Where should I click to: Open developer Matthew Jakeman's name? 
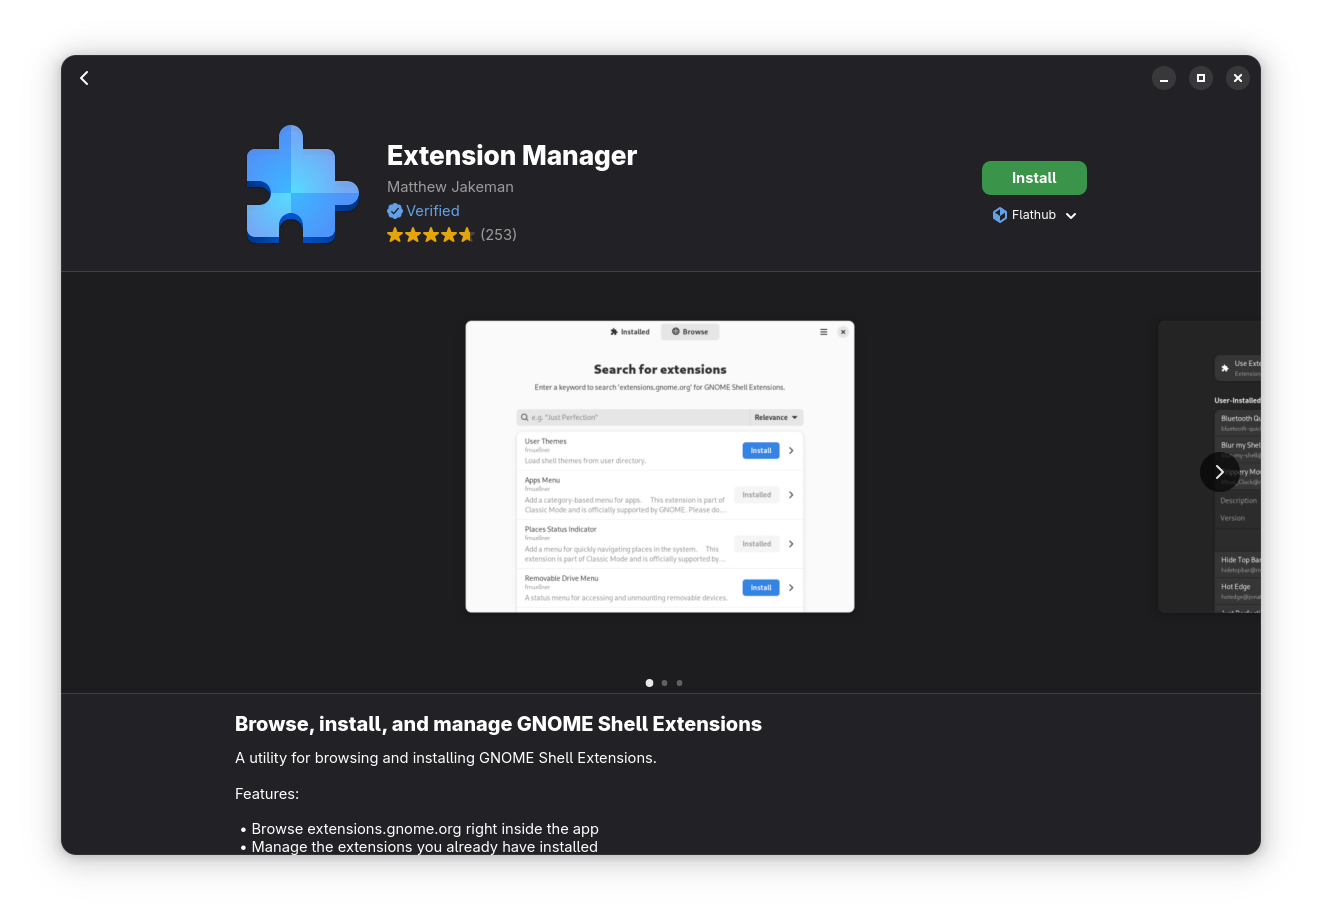(x=450, y=187)
